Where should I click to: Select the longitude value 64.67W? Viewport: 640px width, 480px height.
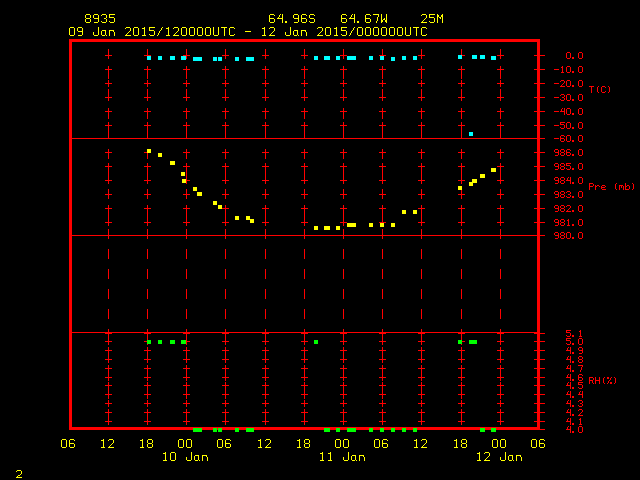coord(364,19)
